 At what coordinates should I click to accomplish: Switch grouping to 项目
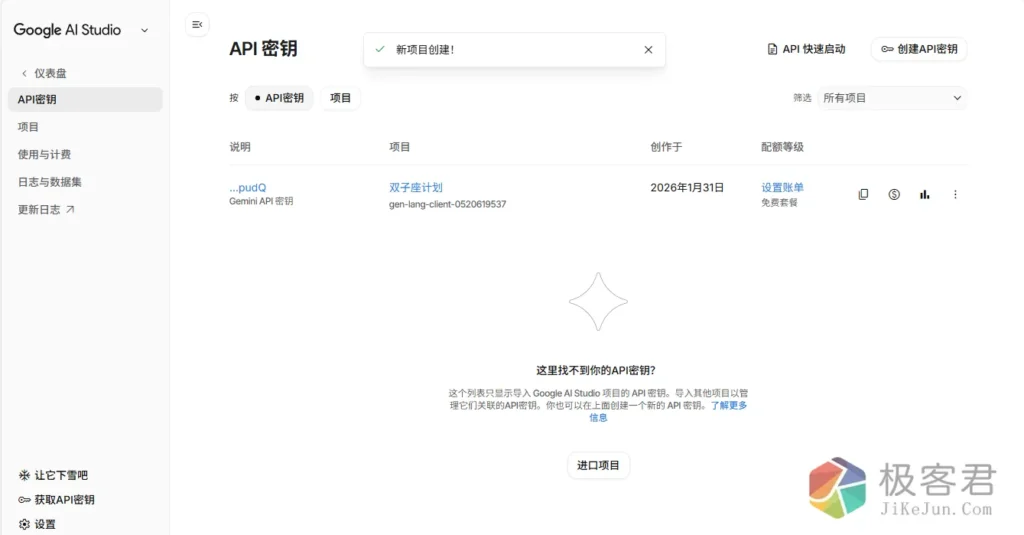pyautogui.click(x=340, y=98)
